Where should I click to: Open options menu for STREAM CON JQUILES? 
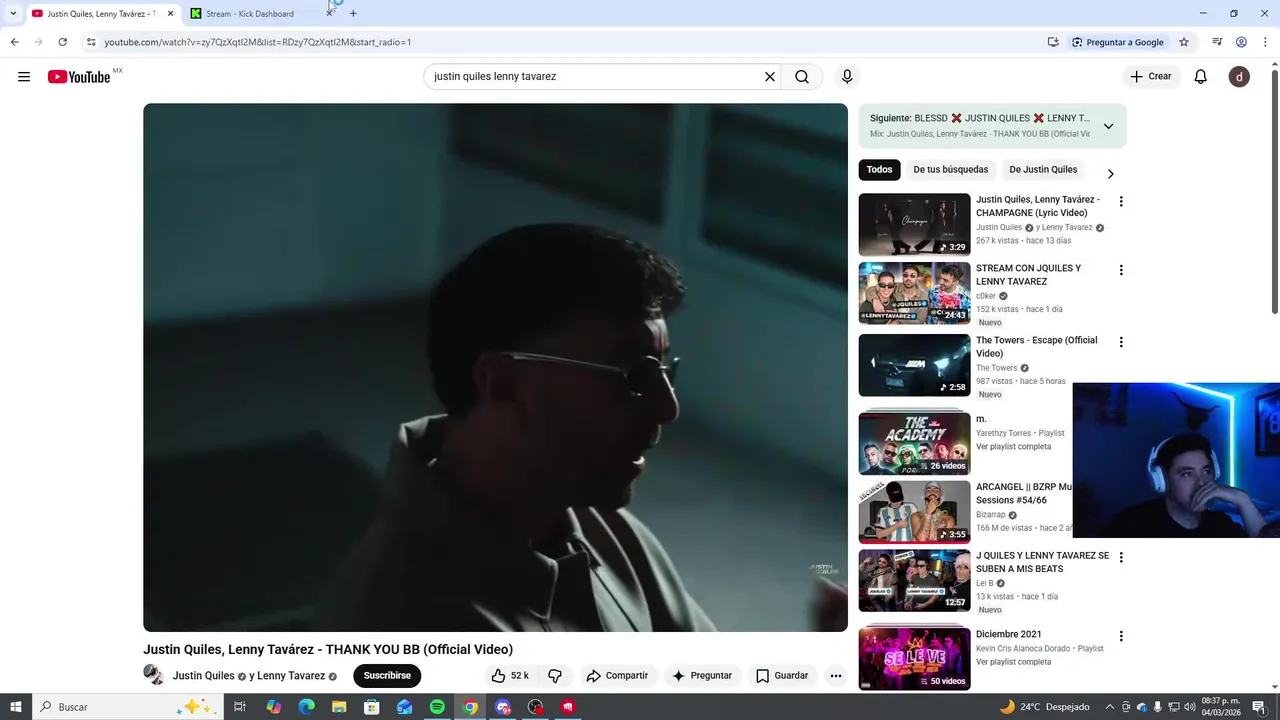click(1121, 270)
